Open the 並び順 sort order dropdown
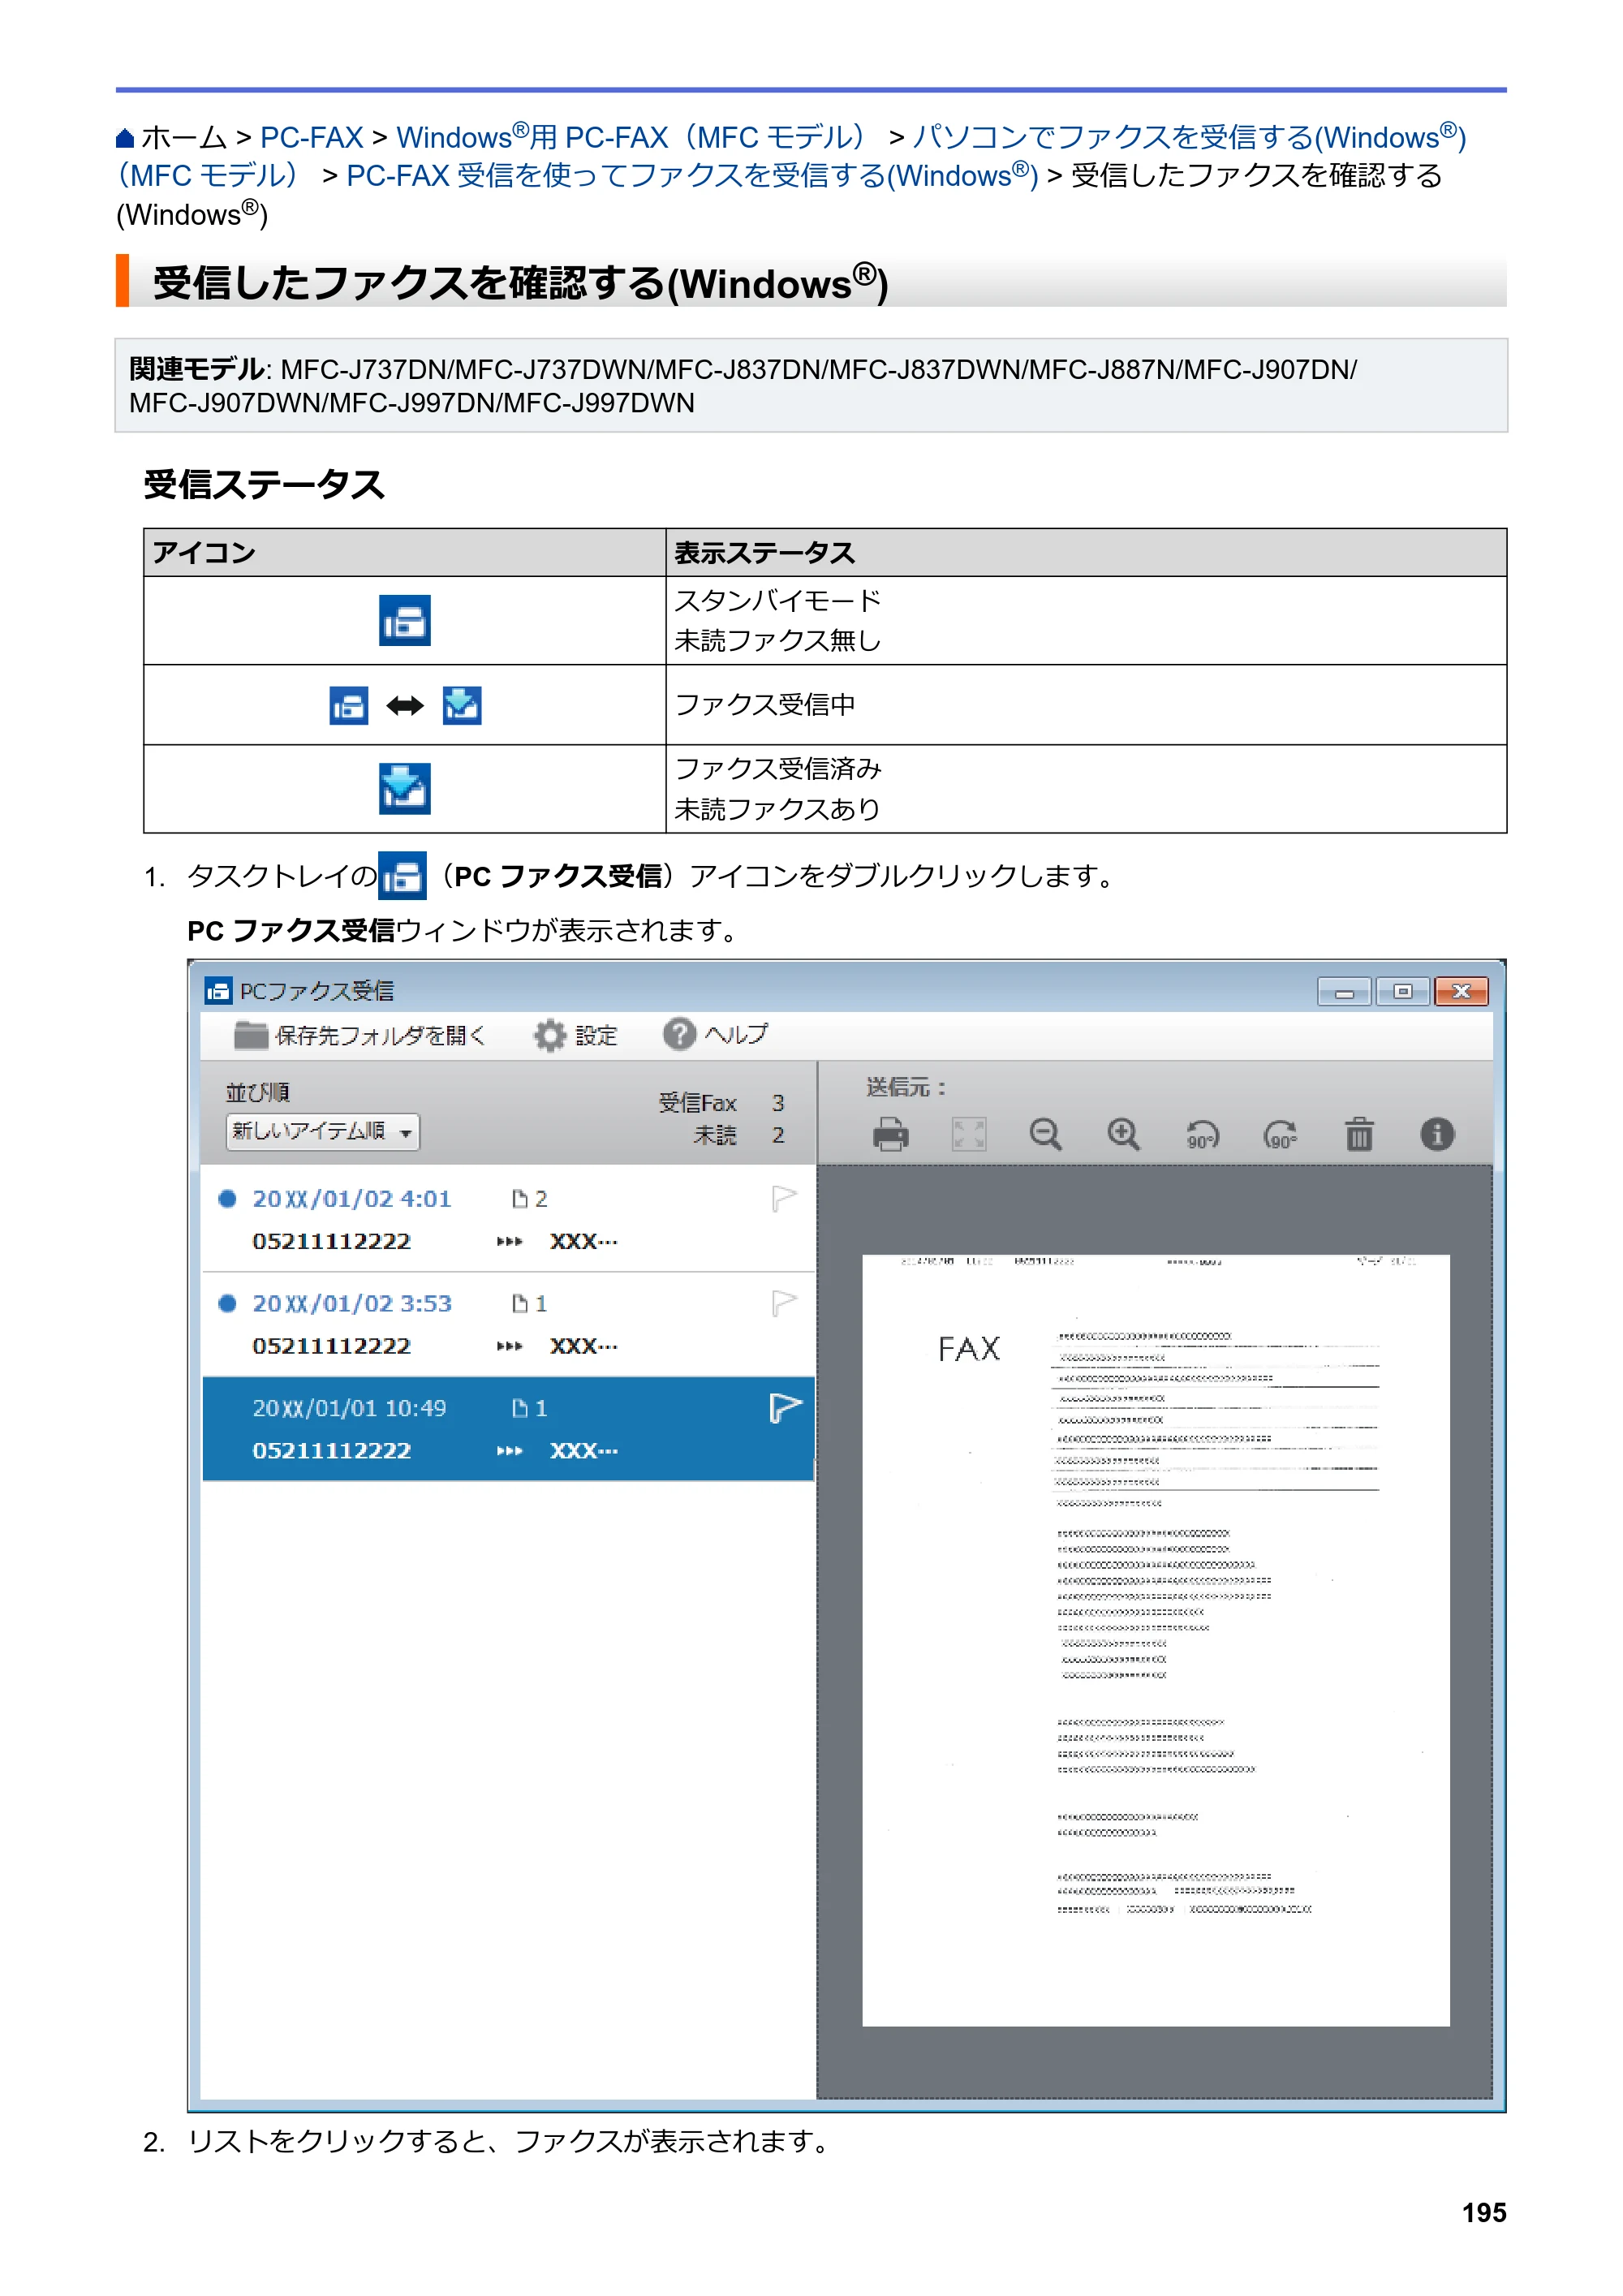 tap(322, 1132)
